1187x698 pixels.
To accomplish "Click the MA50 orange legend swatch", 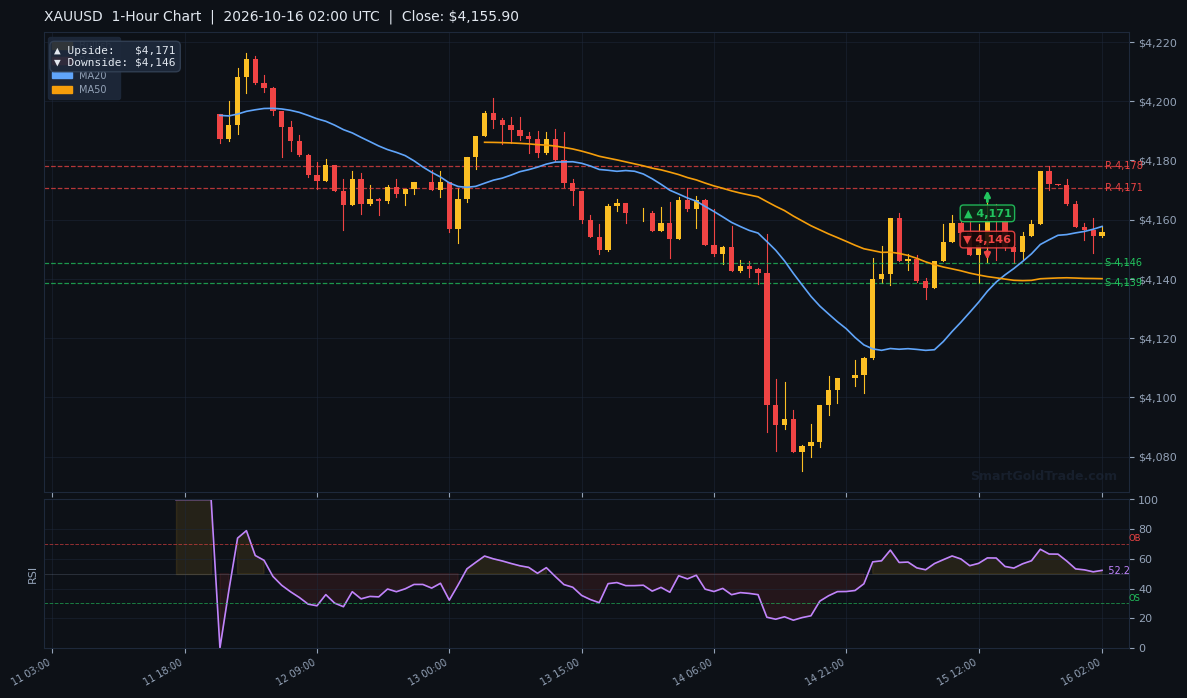I will [62, 89].
